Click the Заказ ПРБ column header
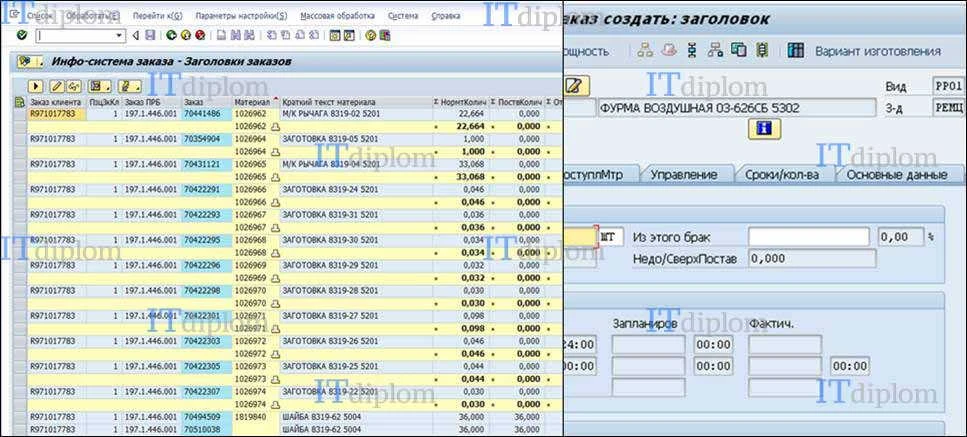Viewport: 967px width, 437px height. (152, 102)
